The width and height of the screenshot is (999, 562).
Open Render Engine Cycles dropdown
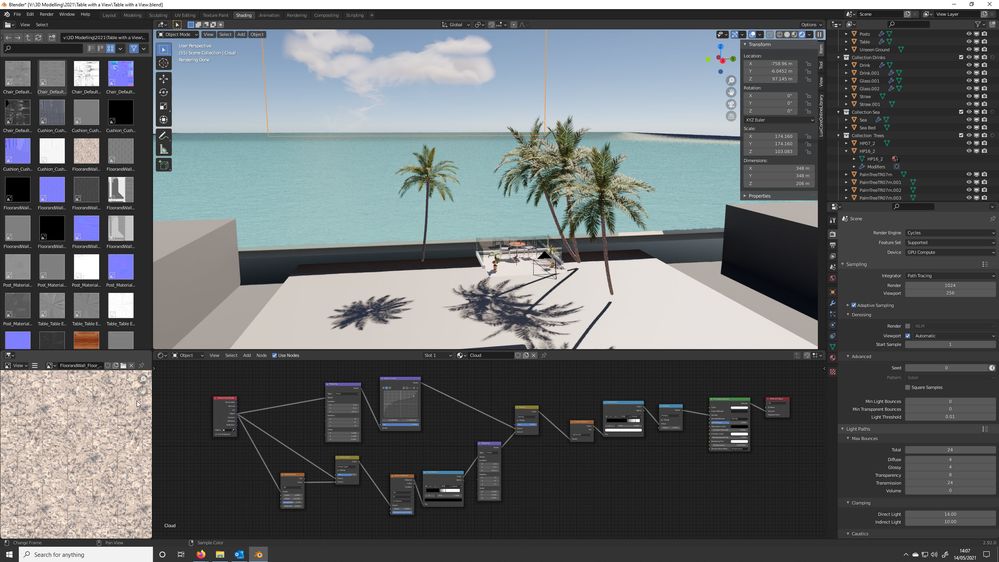pyautogui.click(x=950, y=233)
